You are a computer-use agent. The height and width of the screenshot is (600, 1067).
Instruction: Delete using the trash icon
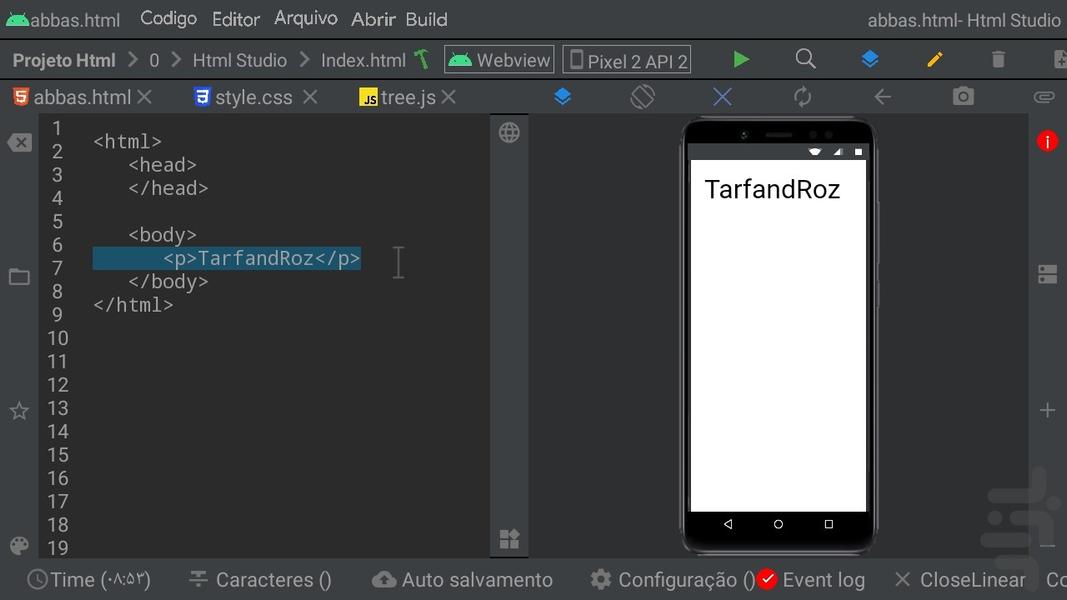[x=998, y=59]
